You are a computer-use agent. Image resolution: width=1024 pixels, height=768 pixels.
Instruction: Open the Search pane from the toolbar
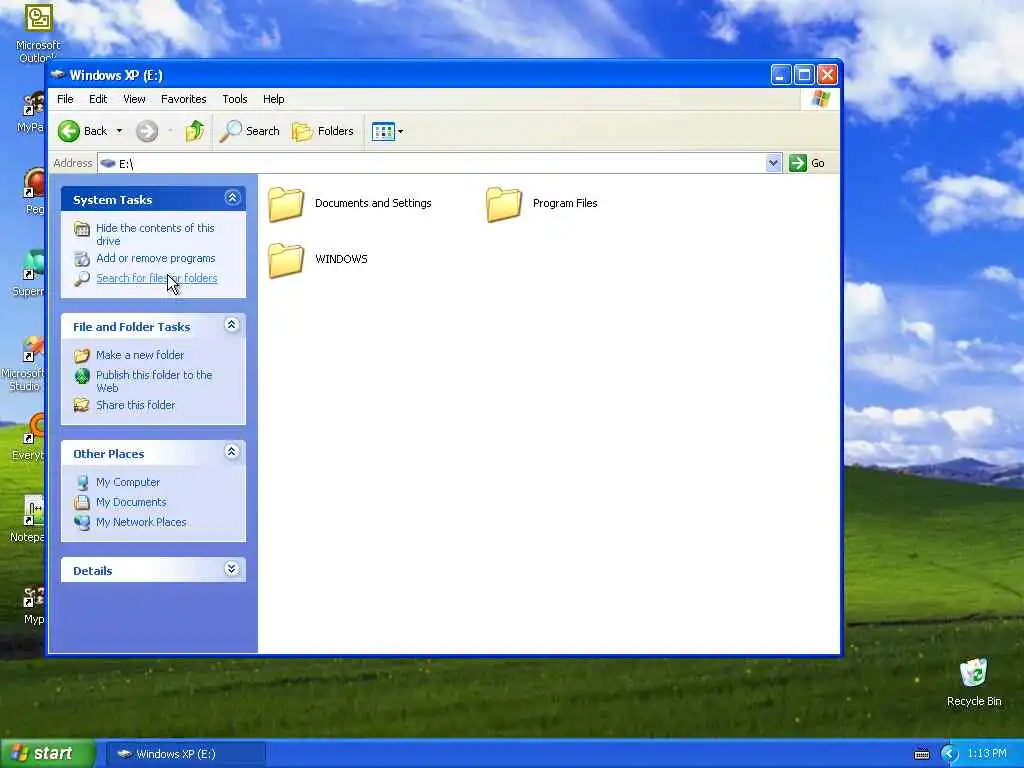[249, 131]
